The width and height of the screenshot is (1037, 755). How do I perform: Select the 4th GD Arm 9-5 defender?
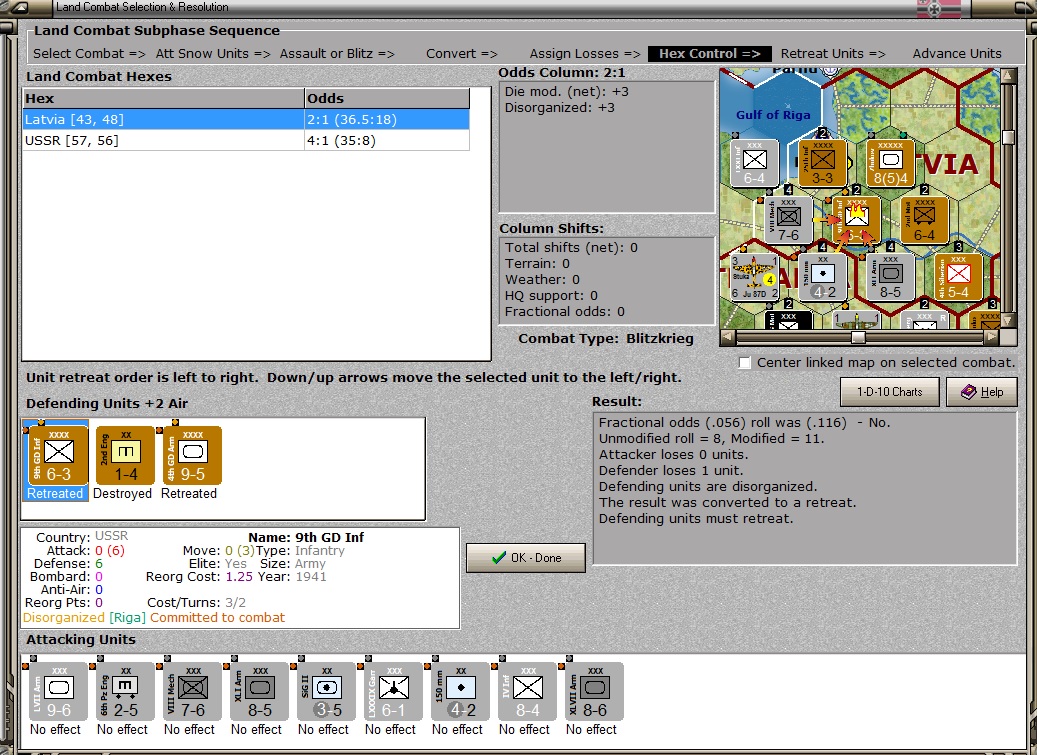click(x=192, y=456)
